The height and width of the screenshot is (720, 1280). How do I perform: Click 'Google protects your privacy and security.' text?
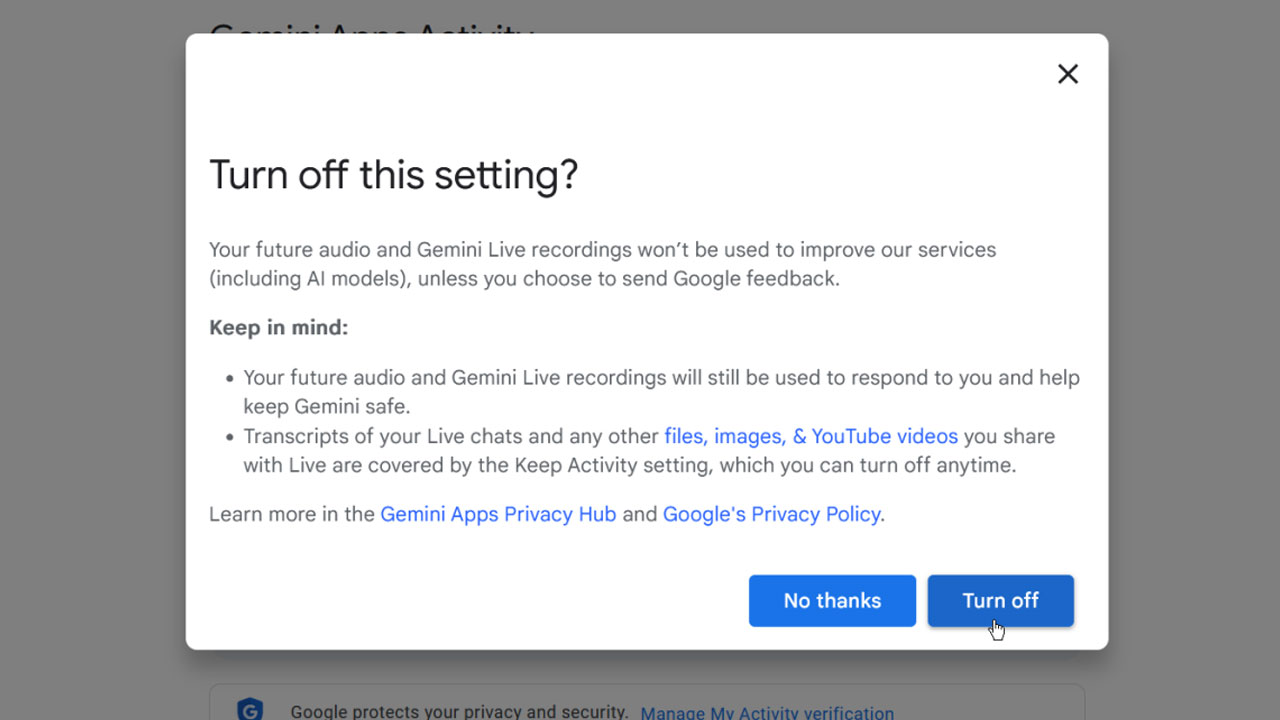point(459,712)
